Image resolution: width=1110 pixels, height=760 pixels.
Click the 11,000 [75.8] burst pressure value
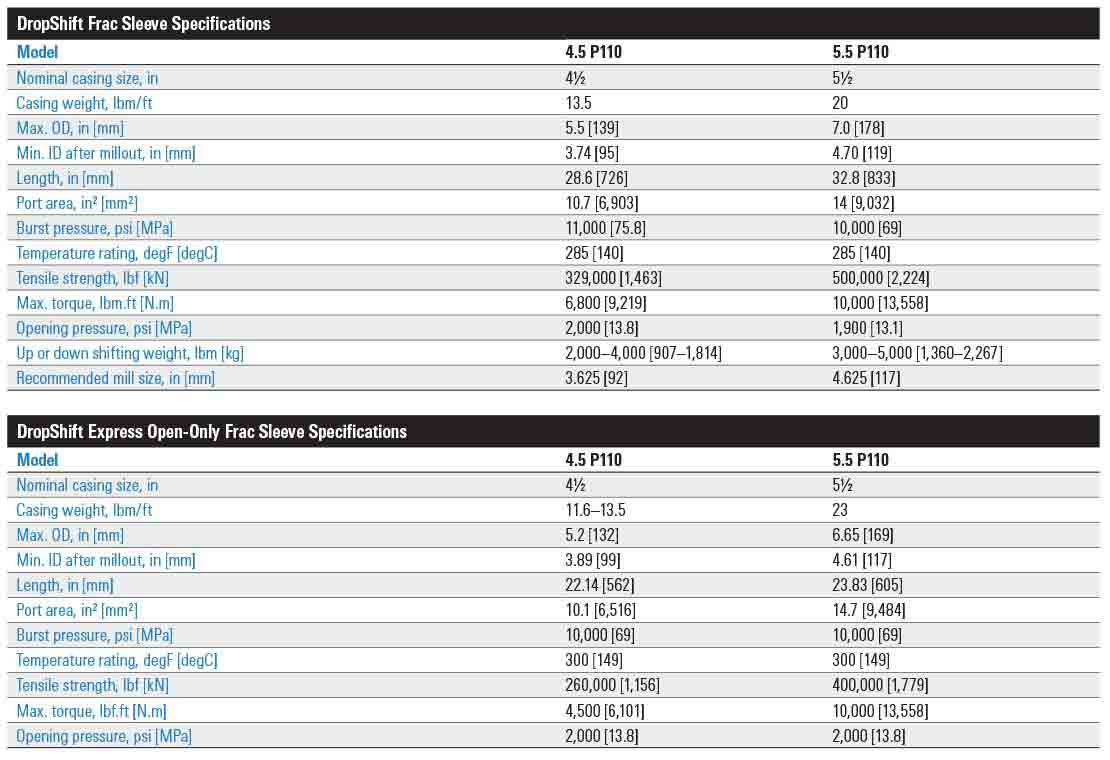[x=606, y=228]
